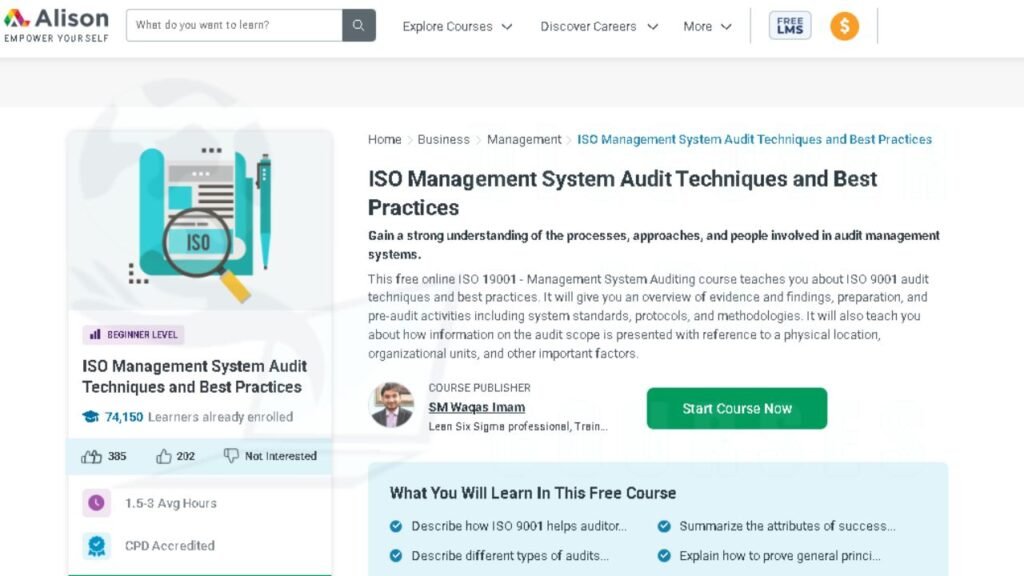Click the EMPOWER YOURSELF tagline
Image resolution: width=1024 pixels, height=576 pixels.
point(57,38)
